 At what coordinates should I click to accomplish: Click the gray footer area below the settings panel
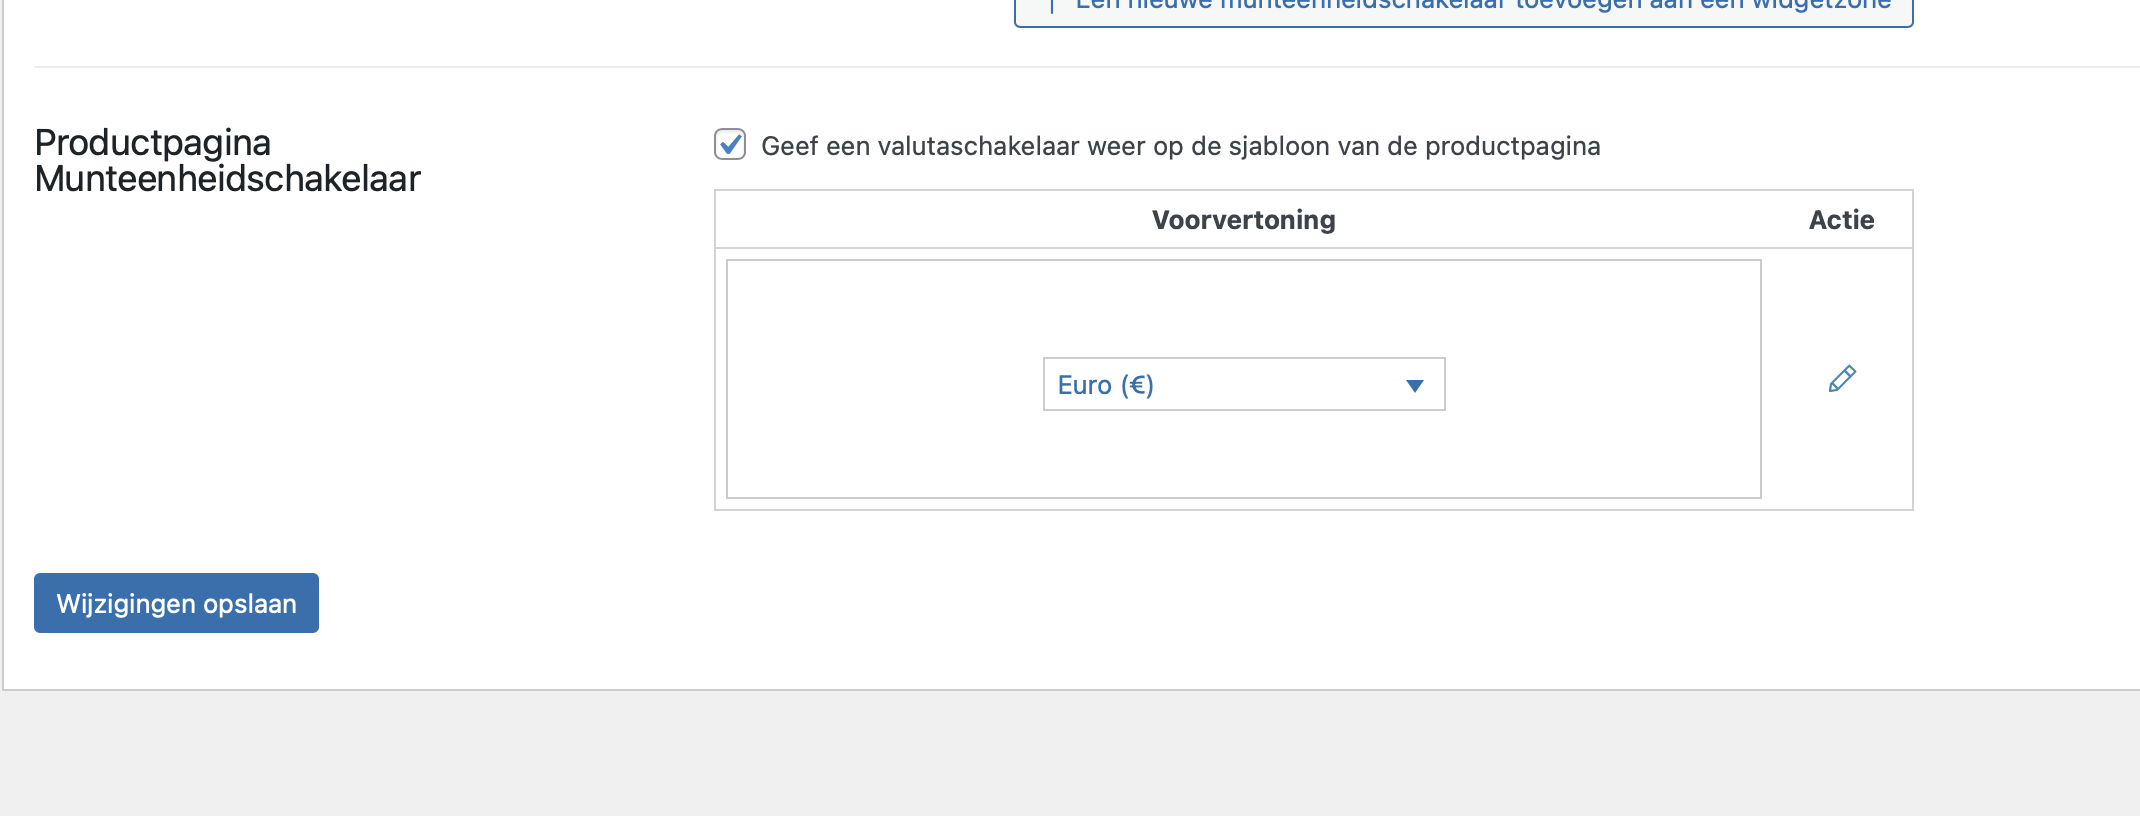pos(1070,755)
